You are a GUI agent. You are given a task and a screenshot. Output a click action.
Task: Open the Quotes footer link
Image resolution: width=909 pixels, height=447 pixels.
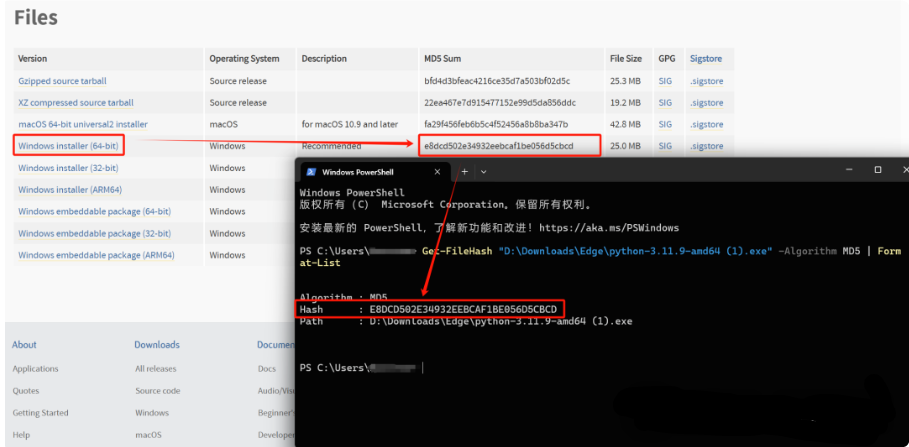[26, 391]
